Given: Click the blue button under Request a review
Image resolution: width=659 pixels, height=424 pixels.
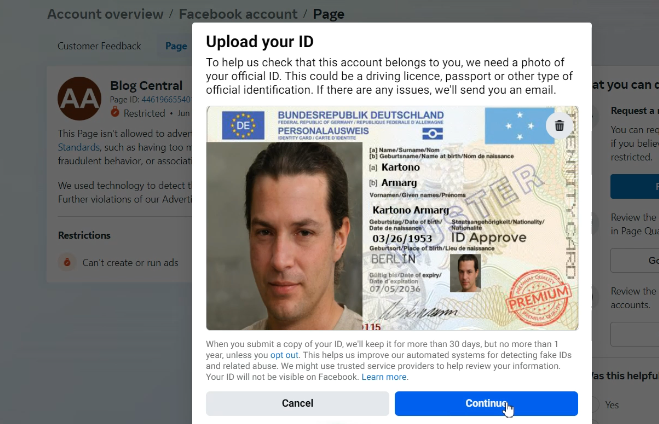Looking at the screenshot, I should pyautogui.click(x=635, y=186).
